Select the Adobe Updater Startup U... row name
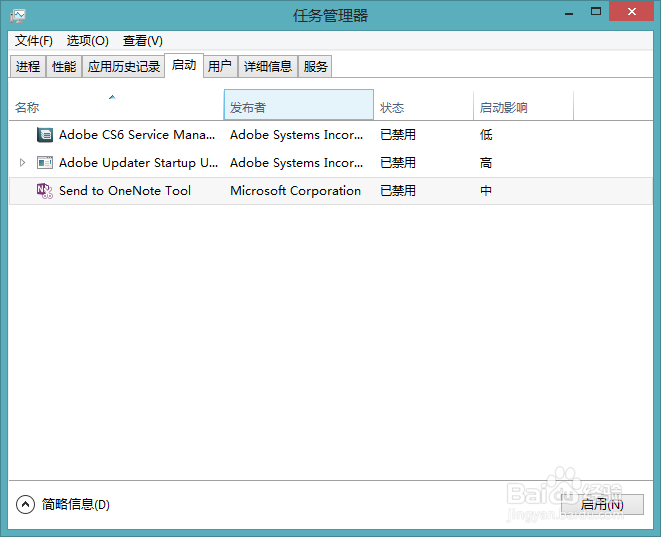Viewport: 661px width, 537px height. pyautogui.click(x=138, y=163)
